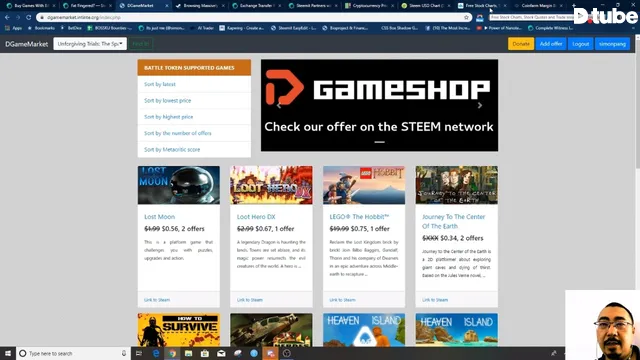Viewport: 640px width, 360px height.
Task: Open the Lost Moon game thumbnail
Action: (178, 185)
